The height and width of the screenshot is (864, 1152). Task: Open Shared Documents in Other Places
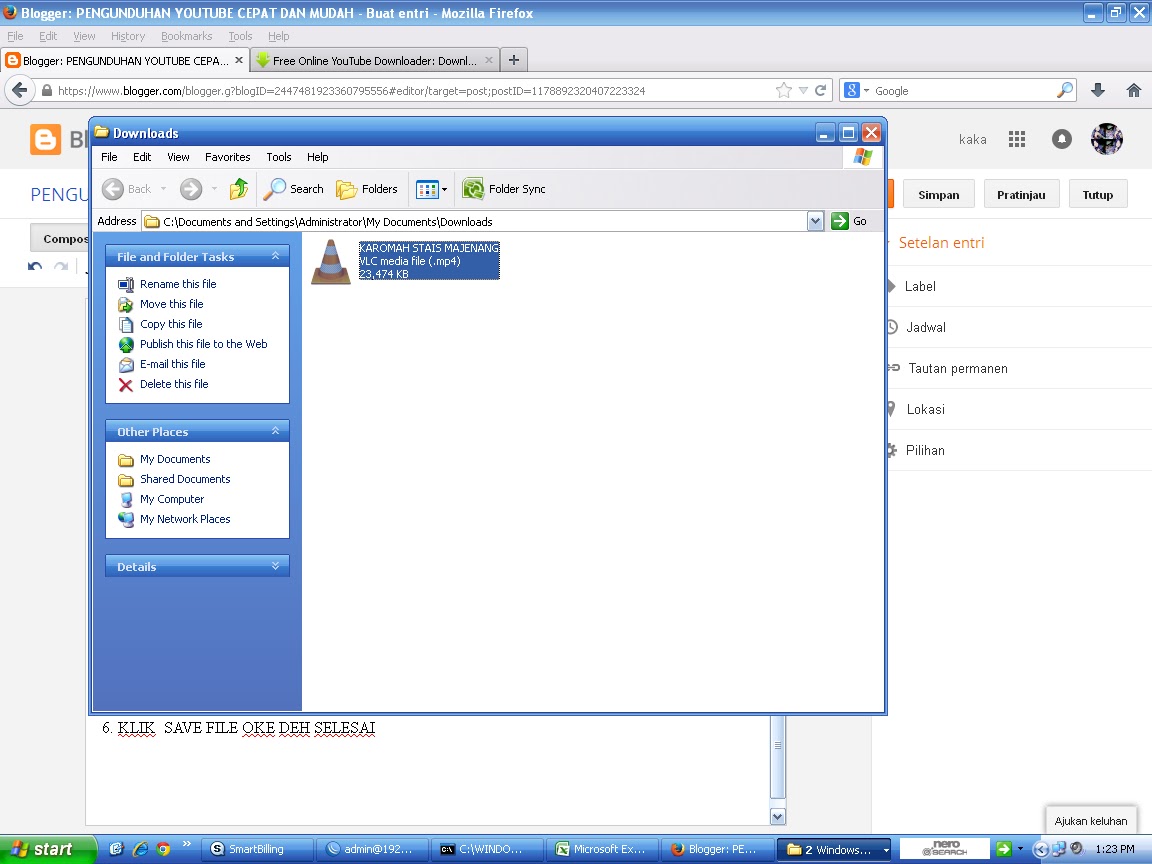[185, 479]
